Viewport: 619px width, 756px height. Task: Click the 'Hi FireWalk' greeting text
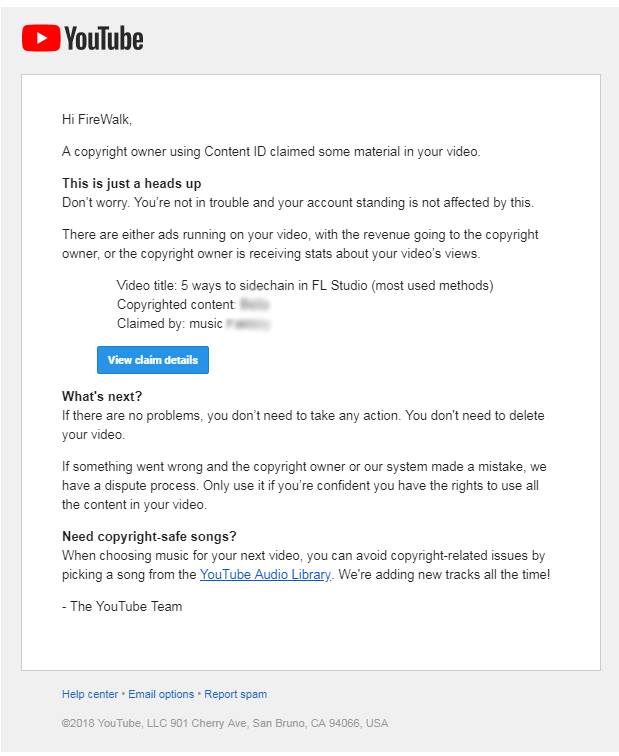97,120
